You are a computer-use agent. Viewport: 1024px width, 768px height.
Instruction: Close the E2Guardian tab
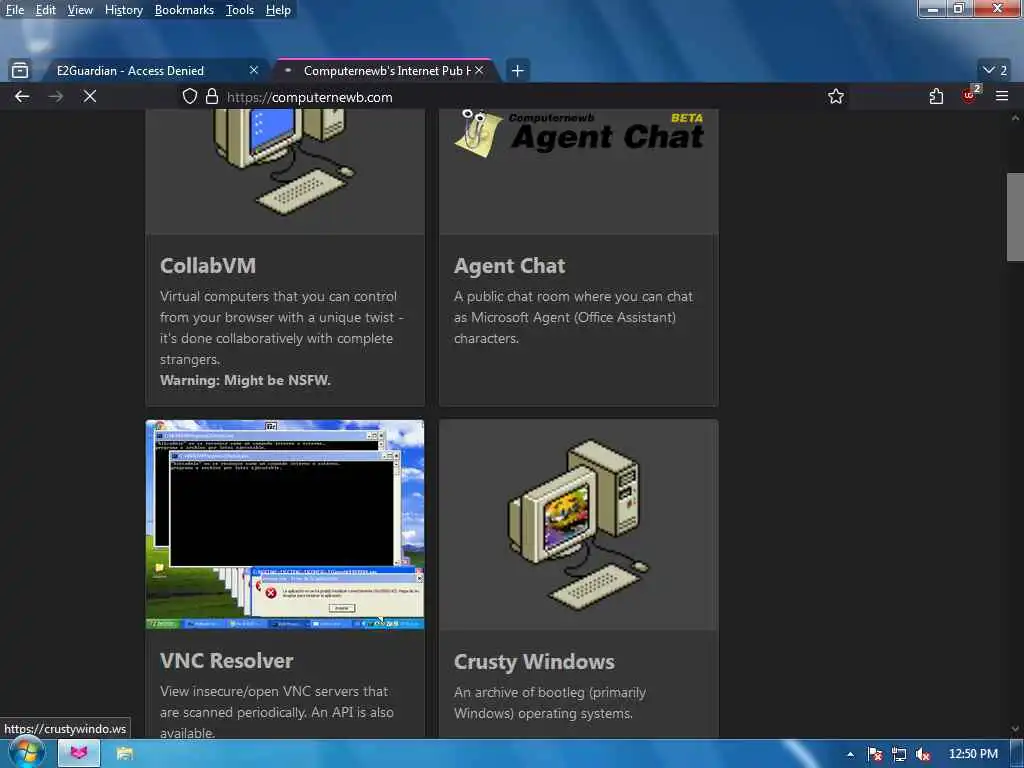pos(254,70)
